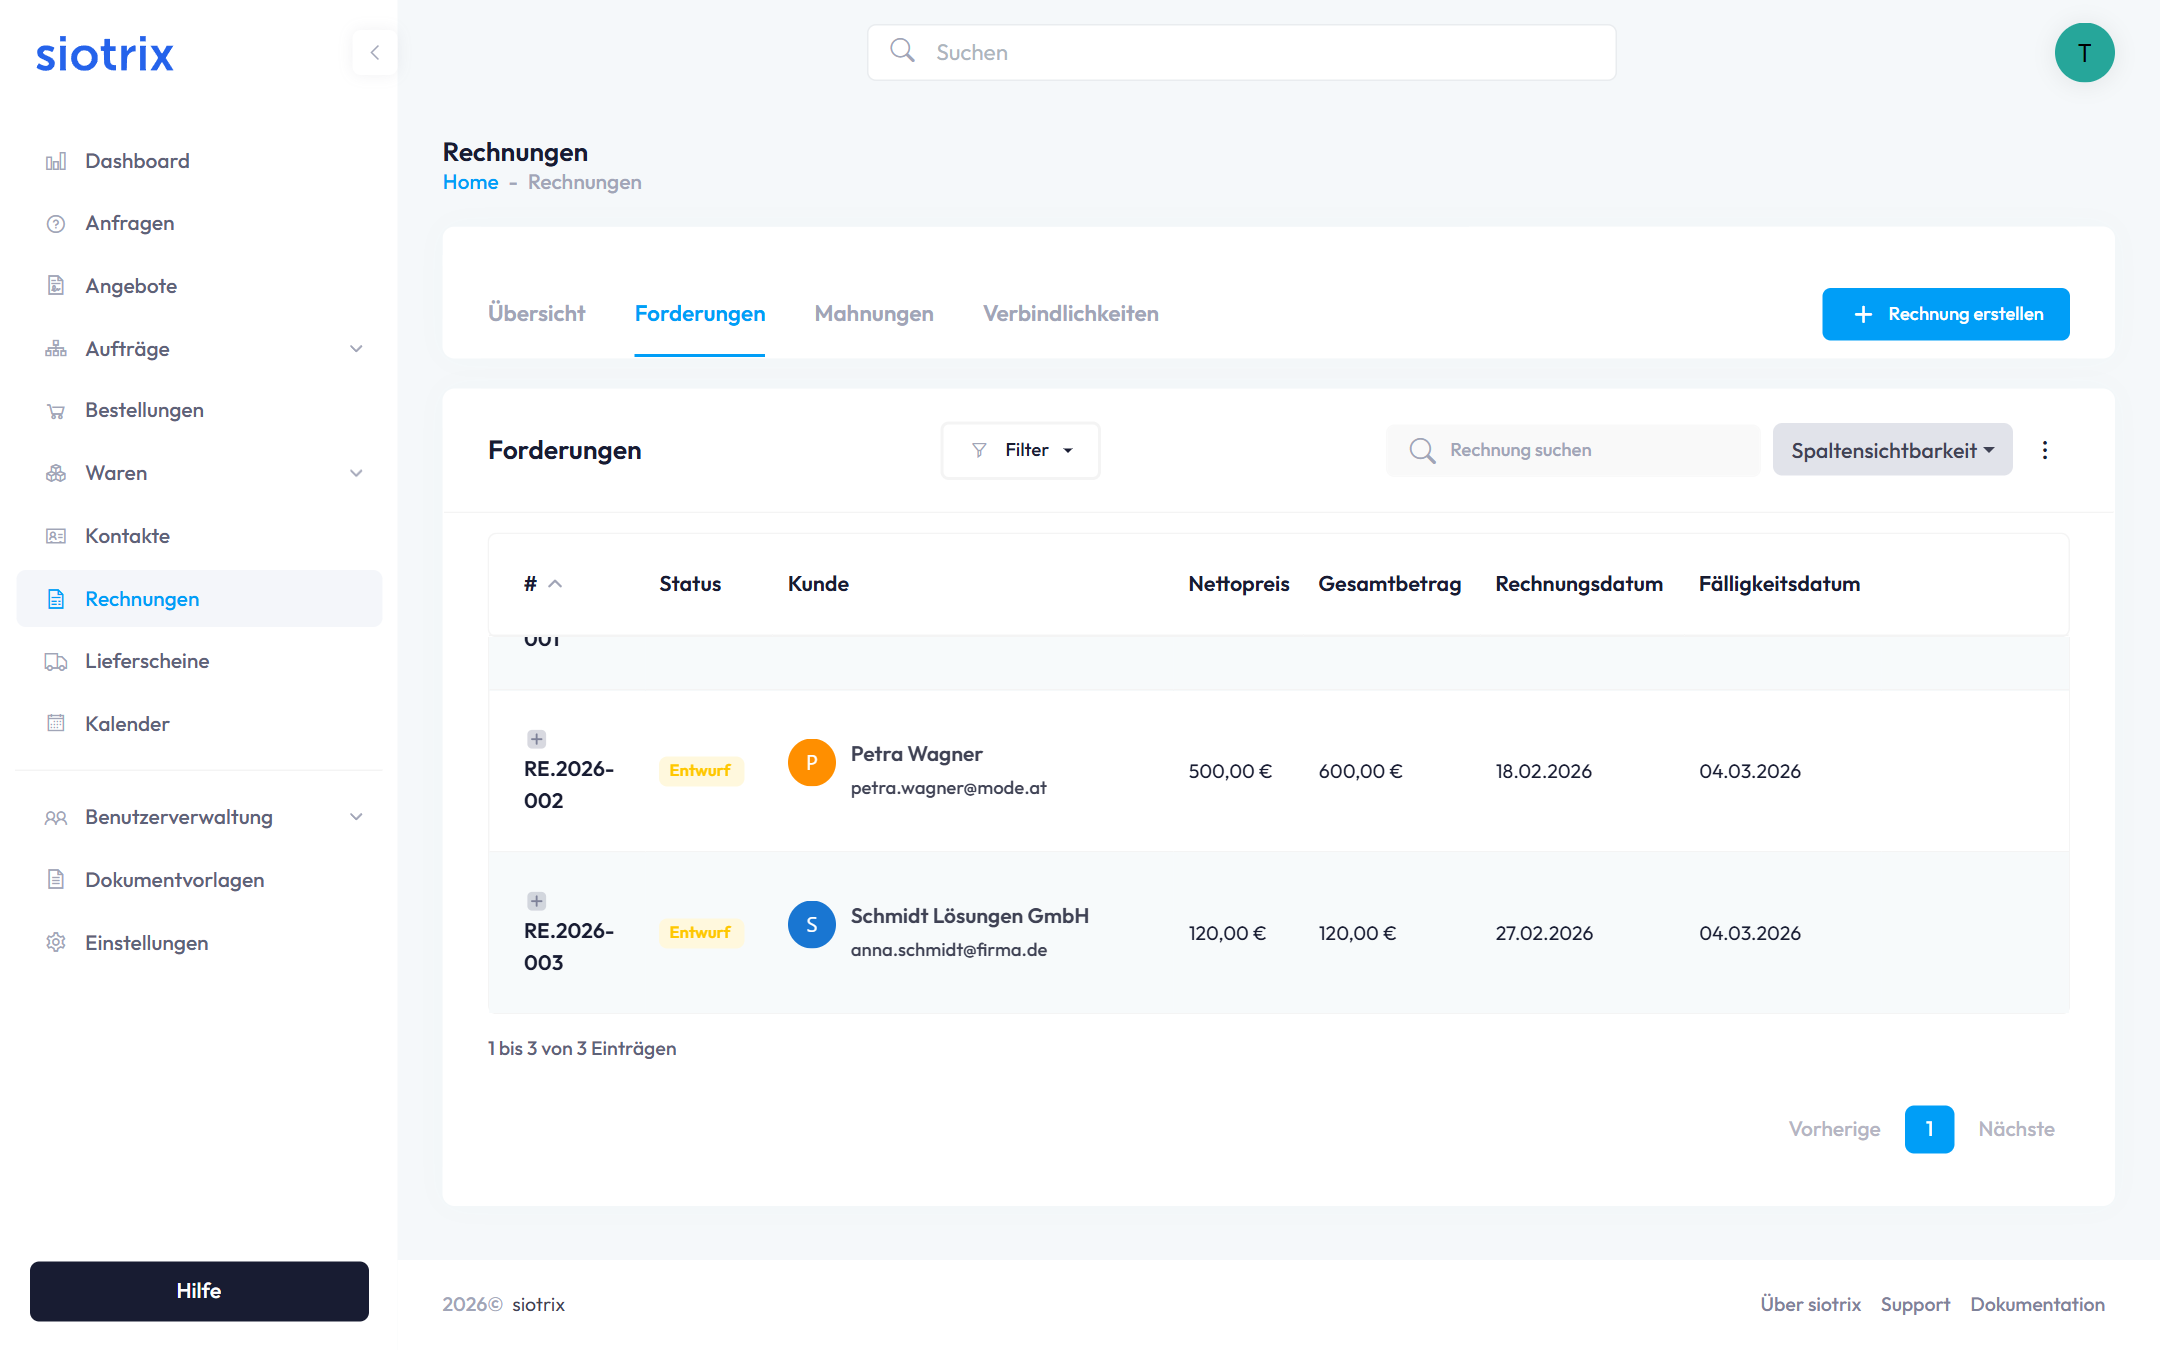Open the Filter dropdown
This screenshot has width=2160, height=1350.
click(x=1020, y=450)
